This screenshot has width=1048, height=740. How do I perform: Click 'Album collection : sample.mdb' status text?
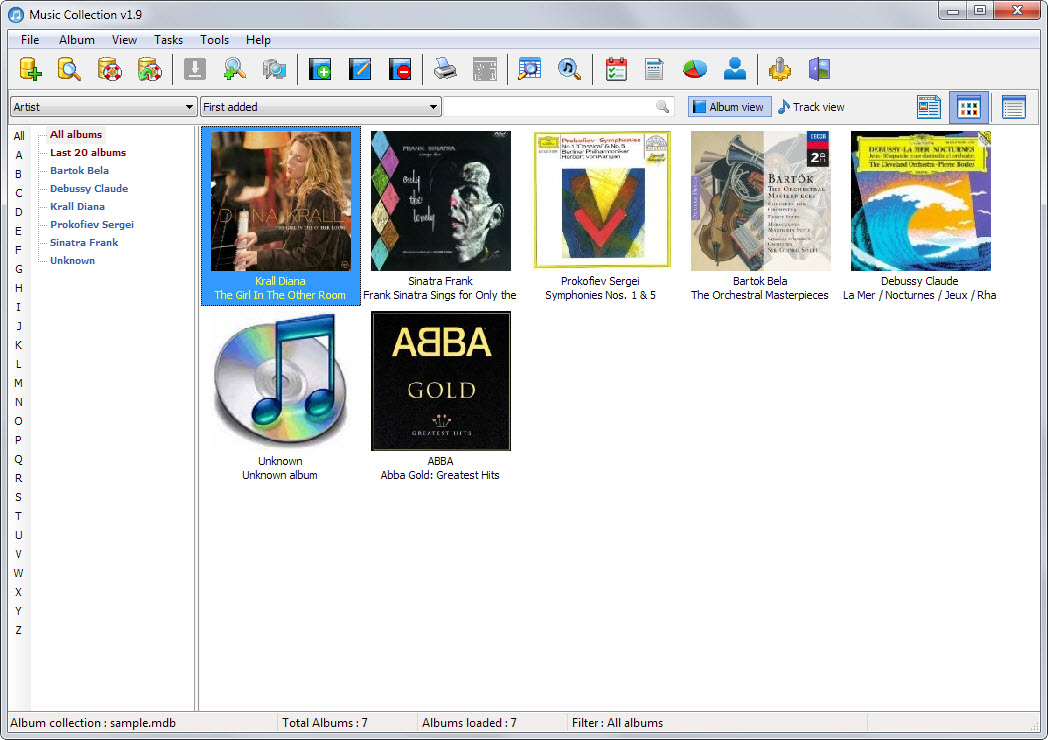pos(93,723)
